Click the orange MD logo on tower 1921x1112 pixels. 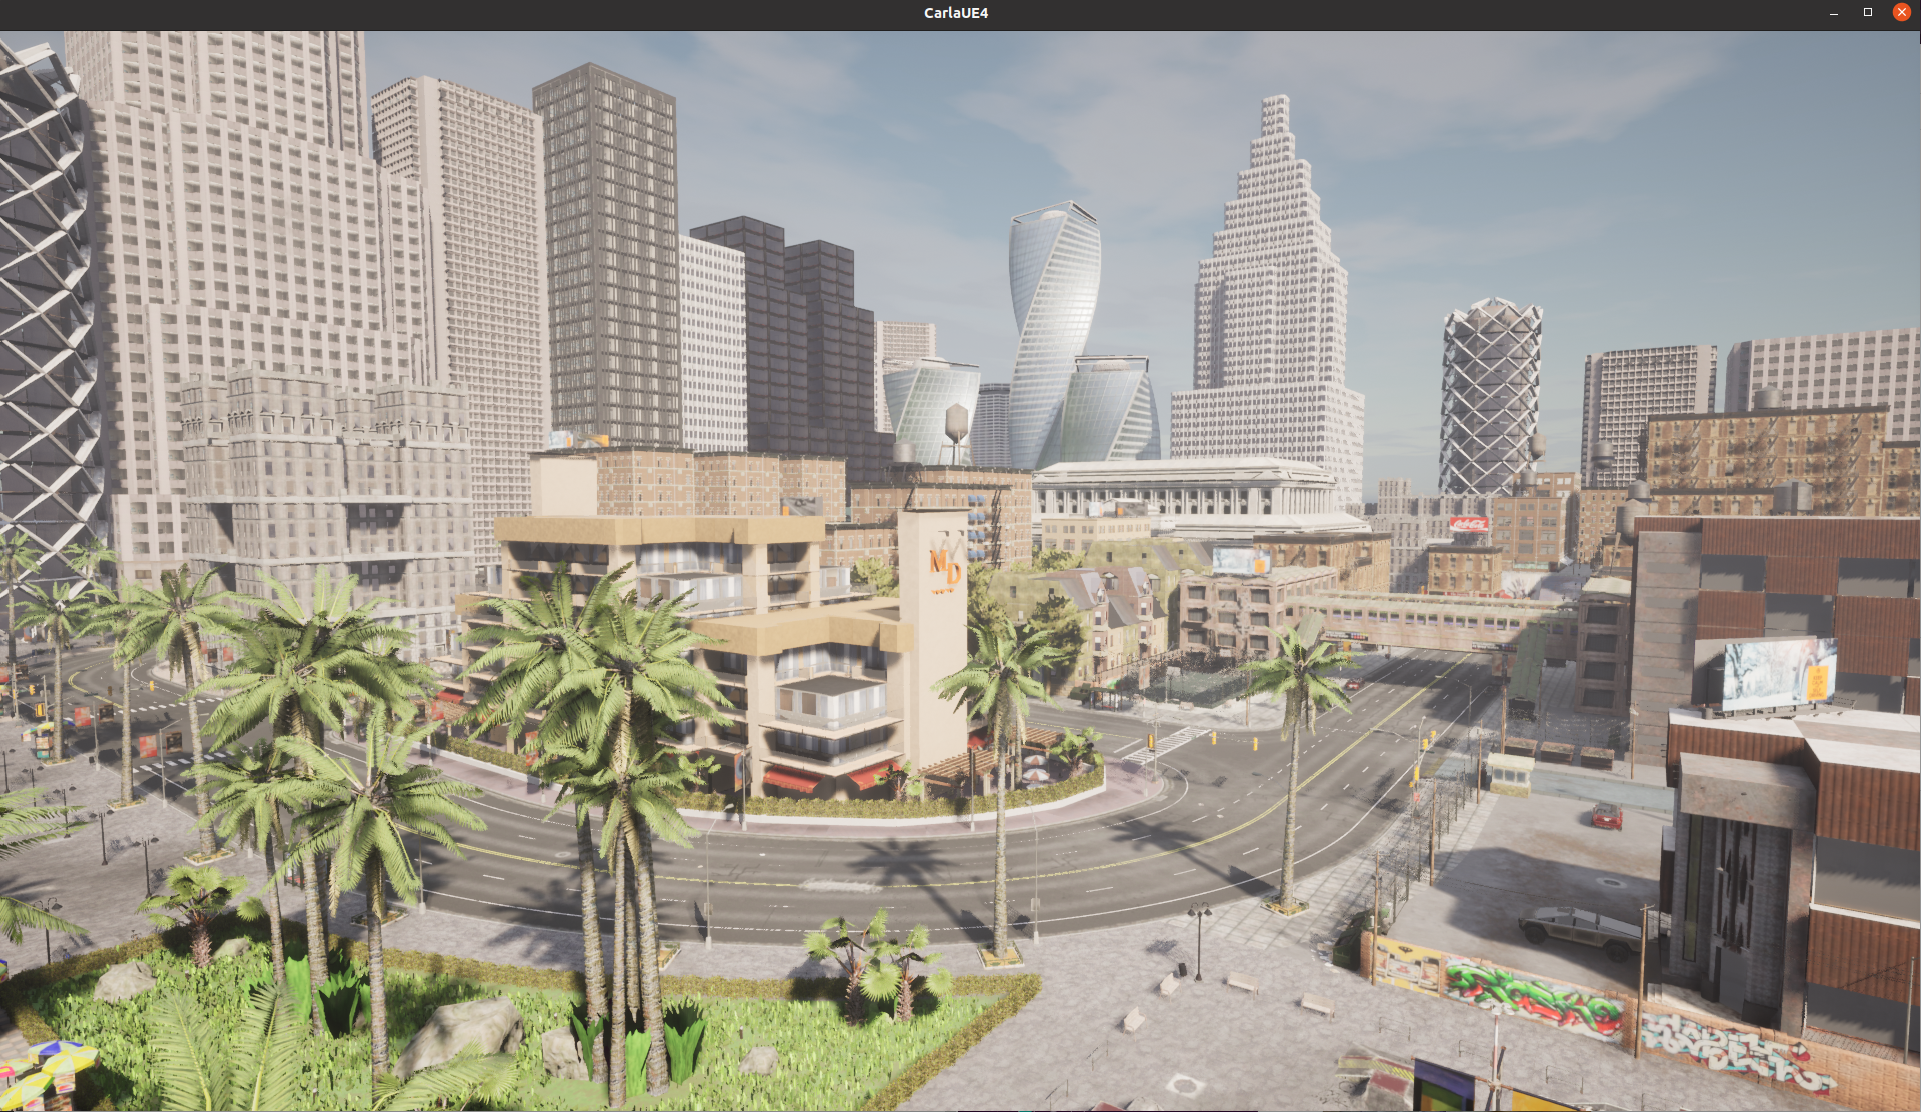coord(945,568)
